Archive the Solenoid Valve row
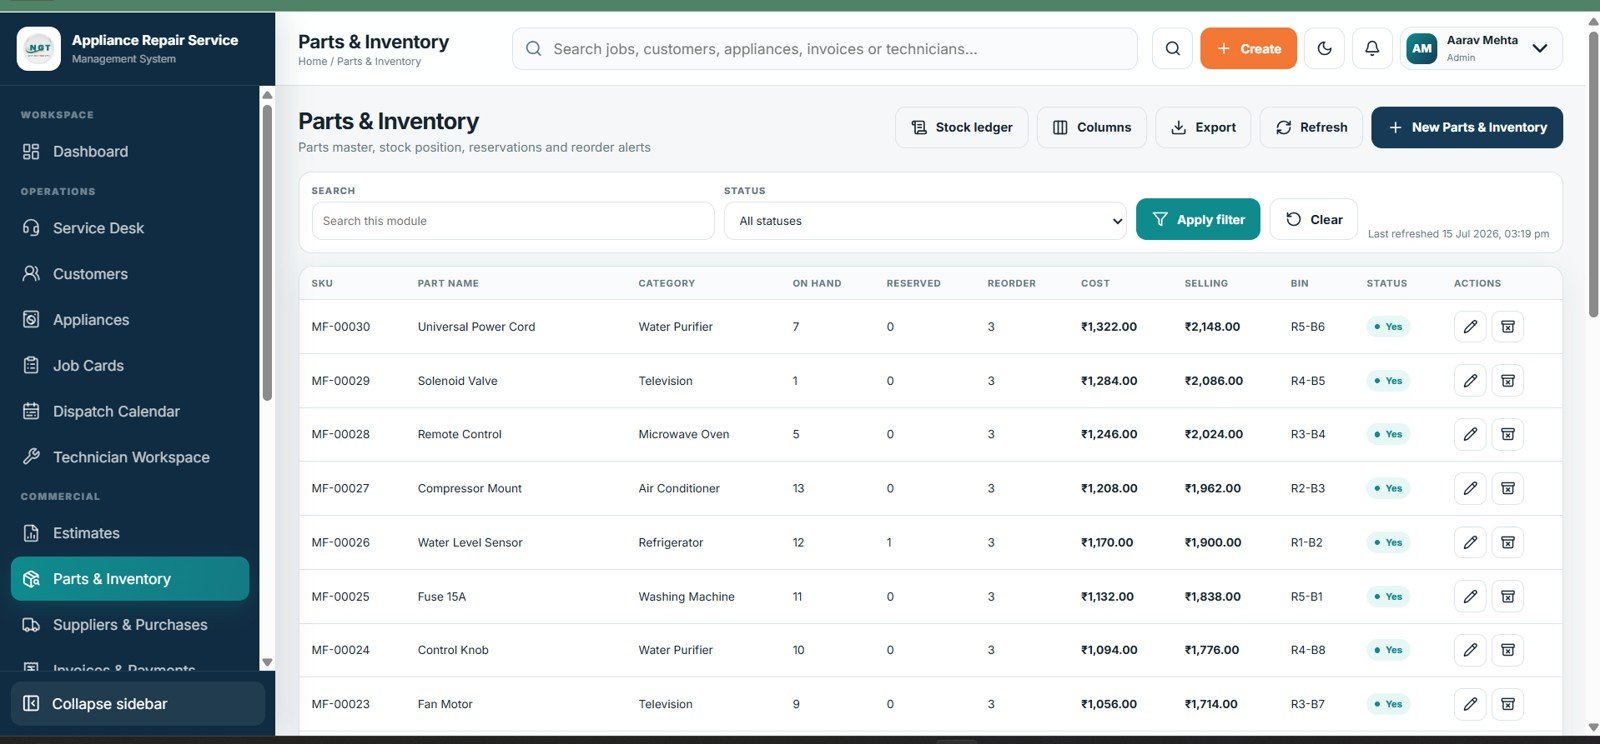 click(1508, 380)
